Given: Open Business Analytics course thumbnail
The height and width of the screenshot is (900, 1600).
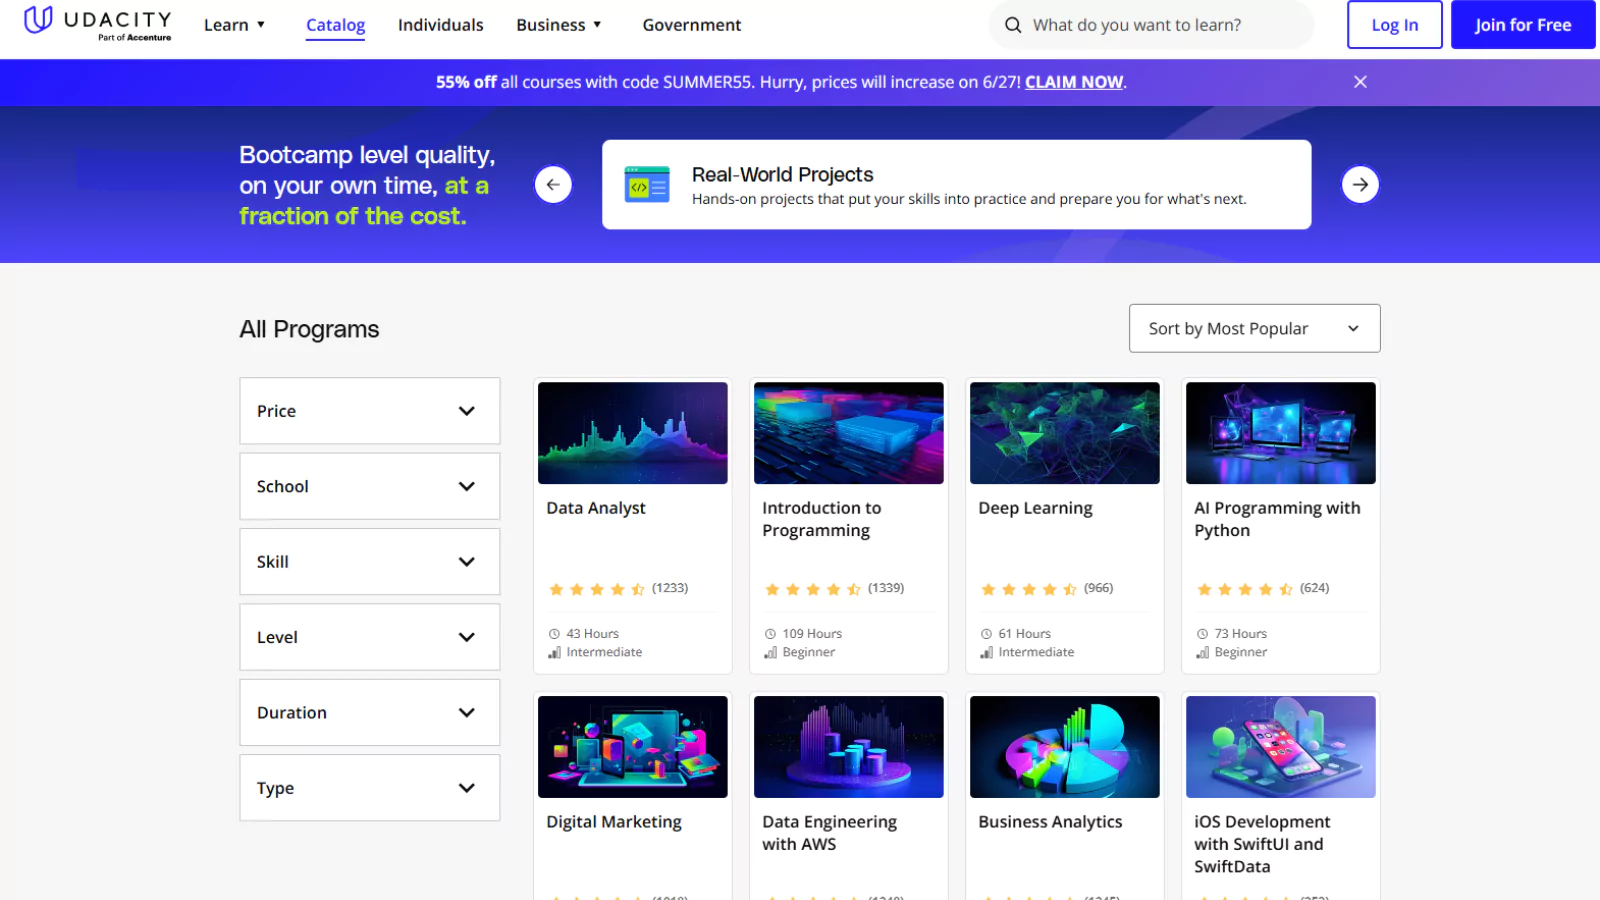Looking at the screenshot, I should [x=1065, y=747].
